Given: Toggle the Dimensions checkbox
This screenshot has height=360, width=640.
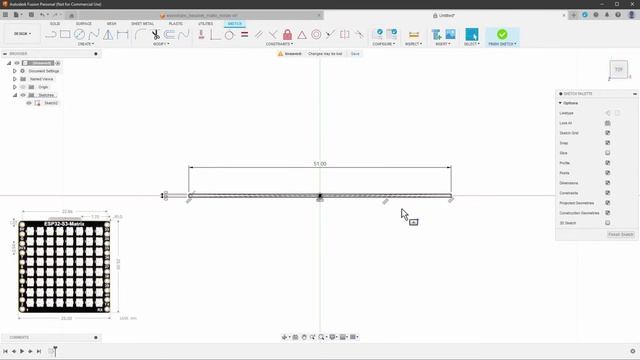Looking at the screenshot, I should [x=607, y=183].
